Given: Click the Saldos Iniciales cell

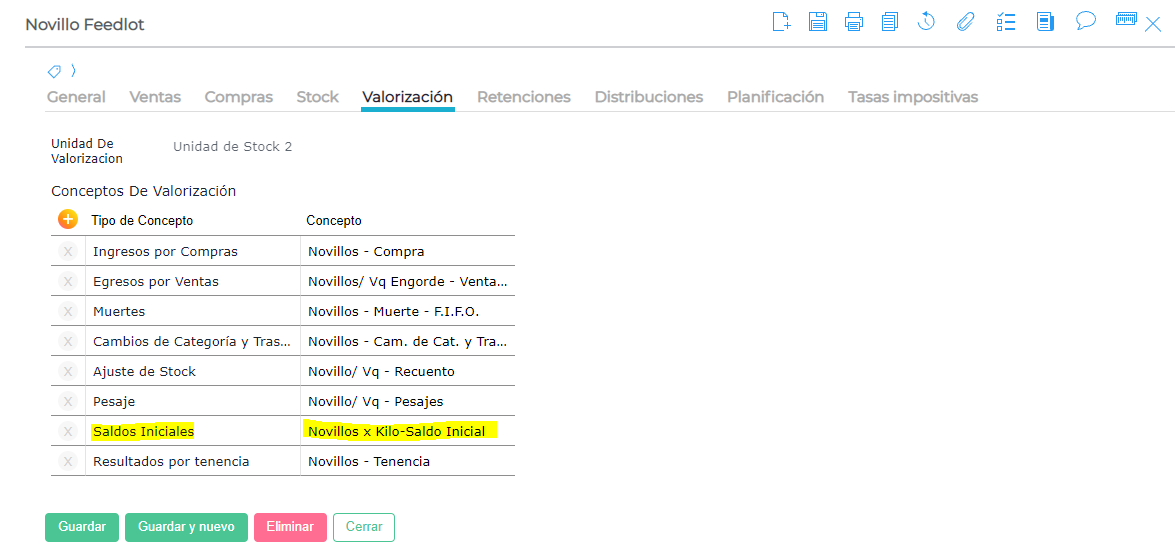Looking at the screenshot, I should pyautogui.click(x=193, y=431).
